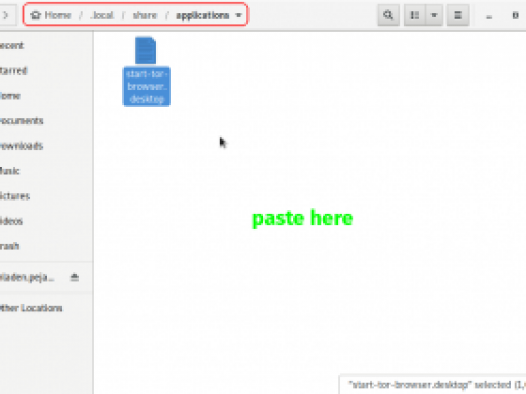This screenshot has width=526, height=394.
Task: Go to the .local path segment
Action: coord(102,15)
